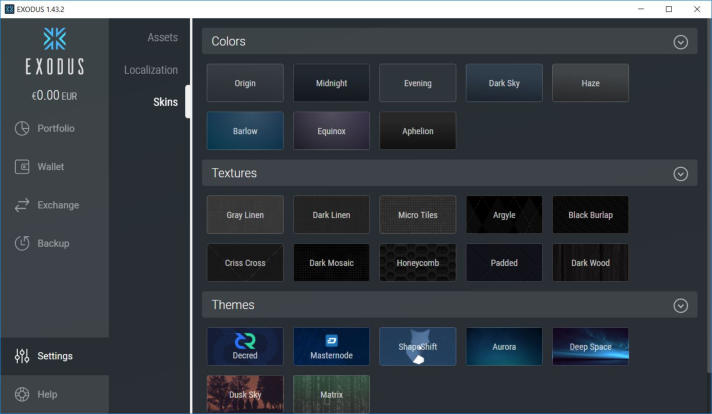Click the Help lifebuoy icon
Image resolution: width=712 pixels, height=414 pixels.
point(22,394)
